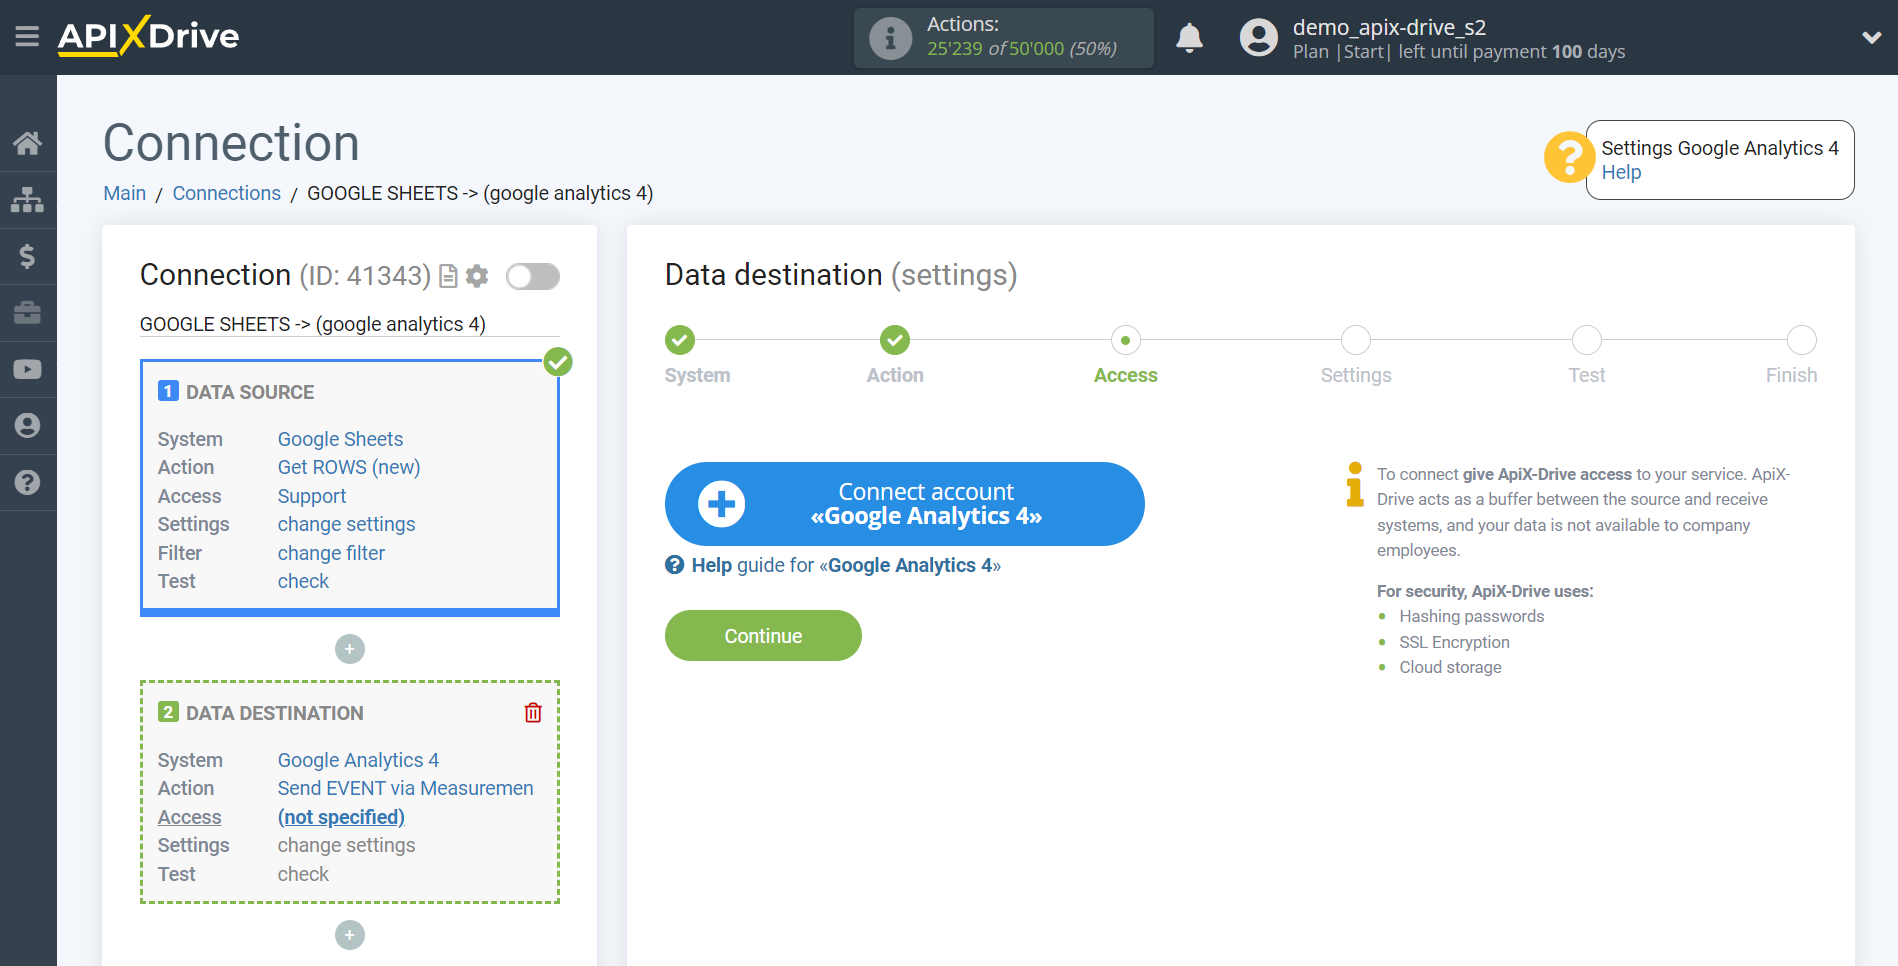Click the Settings step circle in progress bar
The image size is (1898, 966).
point(1355,340)
